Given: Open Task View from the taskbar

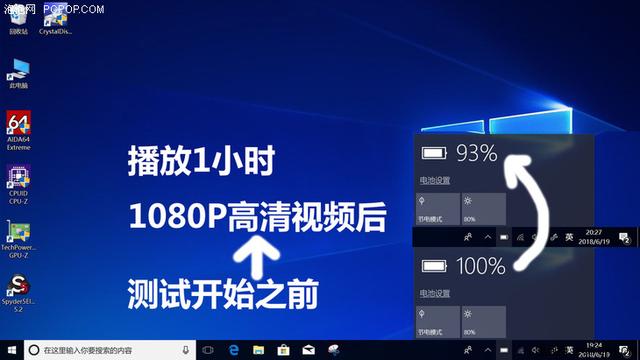Looking at the screenshot, I should pos(208,350).
